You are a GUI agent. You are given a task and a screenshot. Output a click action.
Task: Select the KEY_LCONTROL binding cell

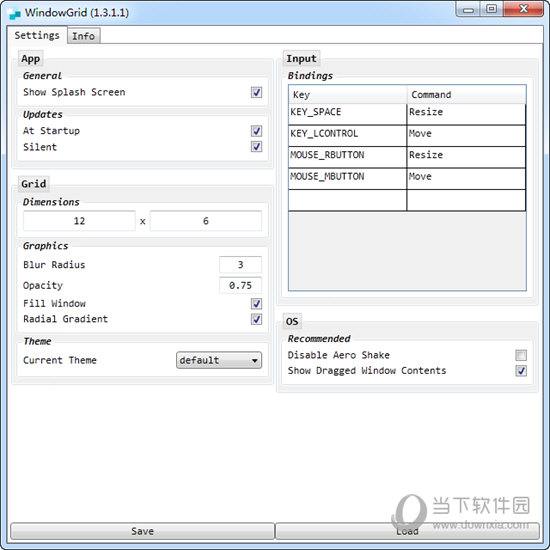point(347,136)
